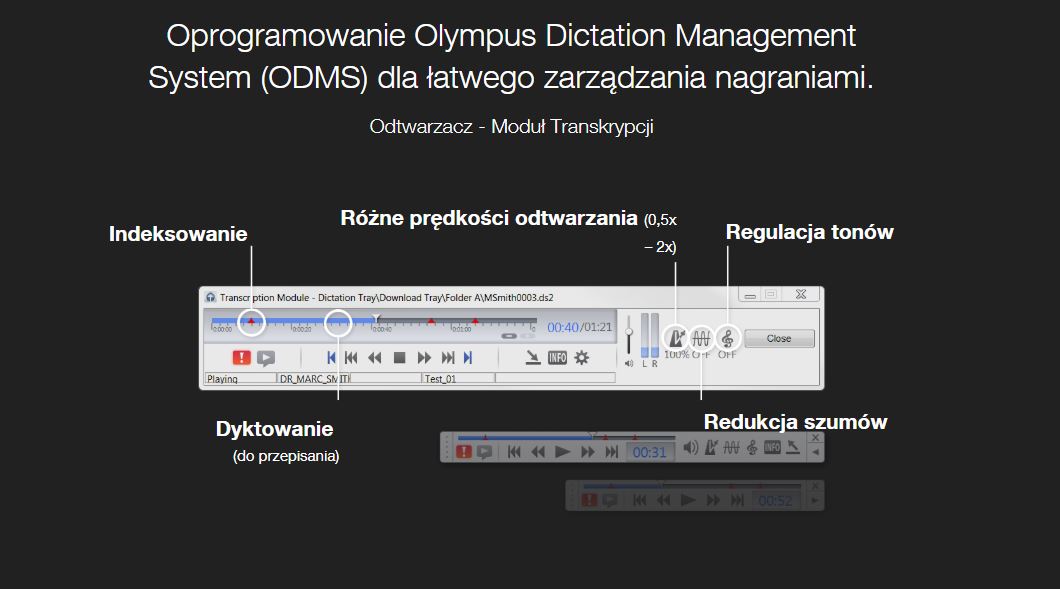
Task: Click the Playing status field
Action: (240, 379)
